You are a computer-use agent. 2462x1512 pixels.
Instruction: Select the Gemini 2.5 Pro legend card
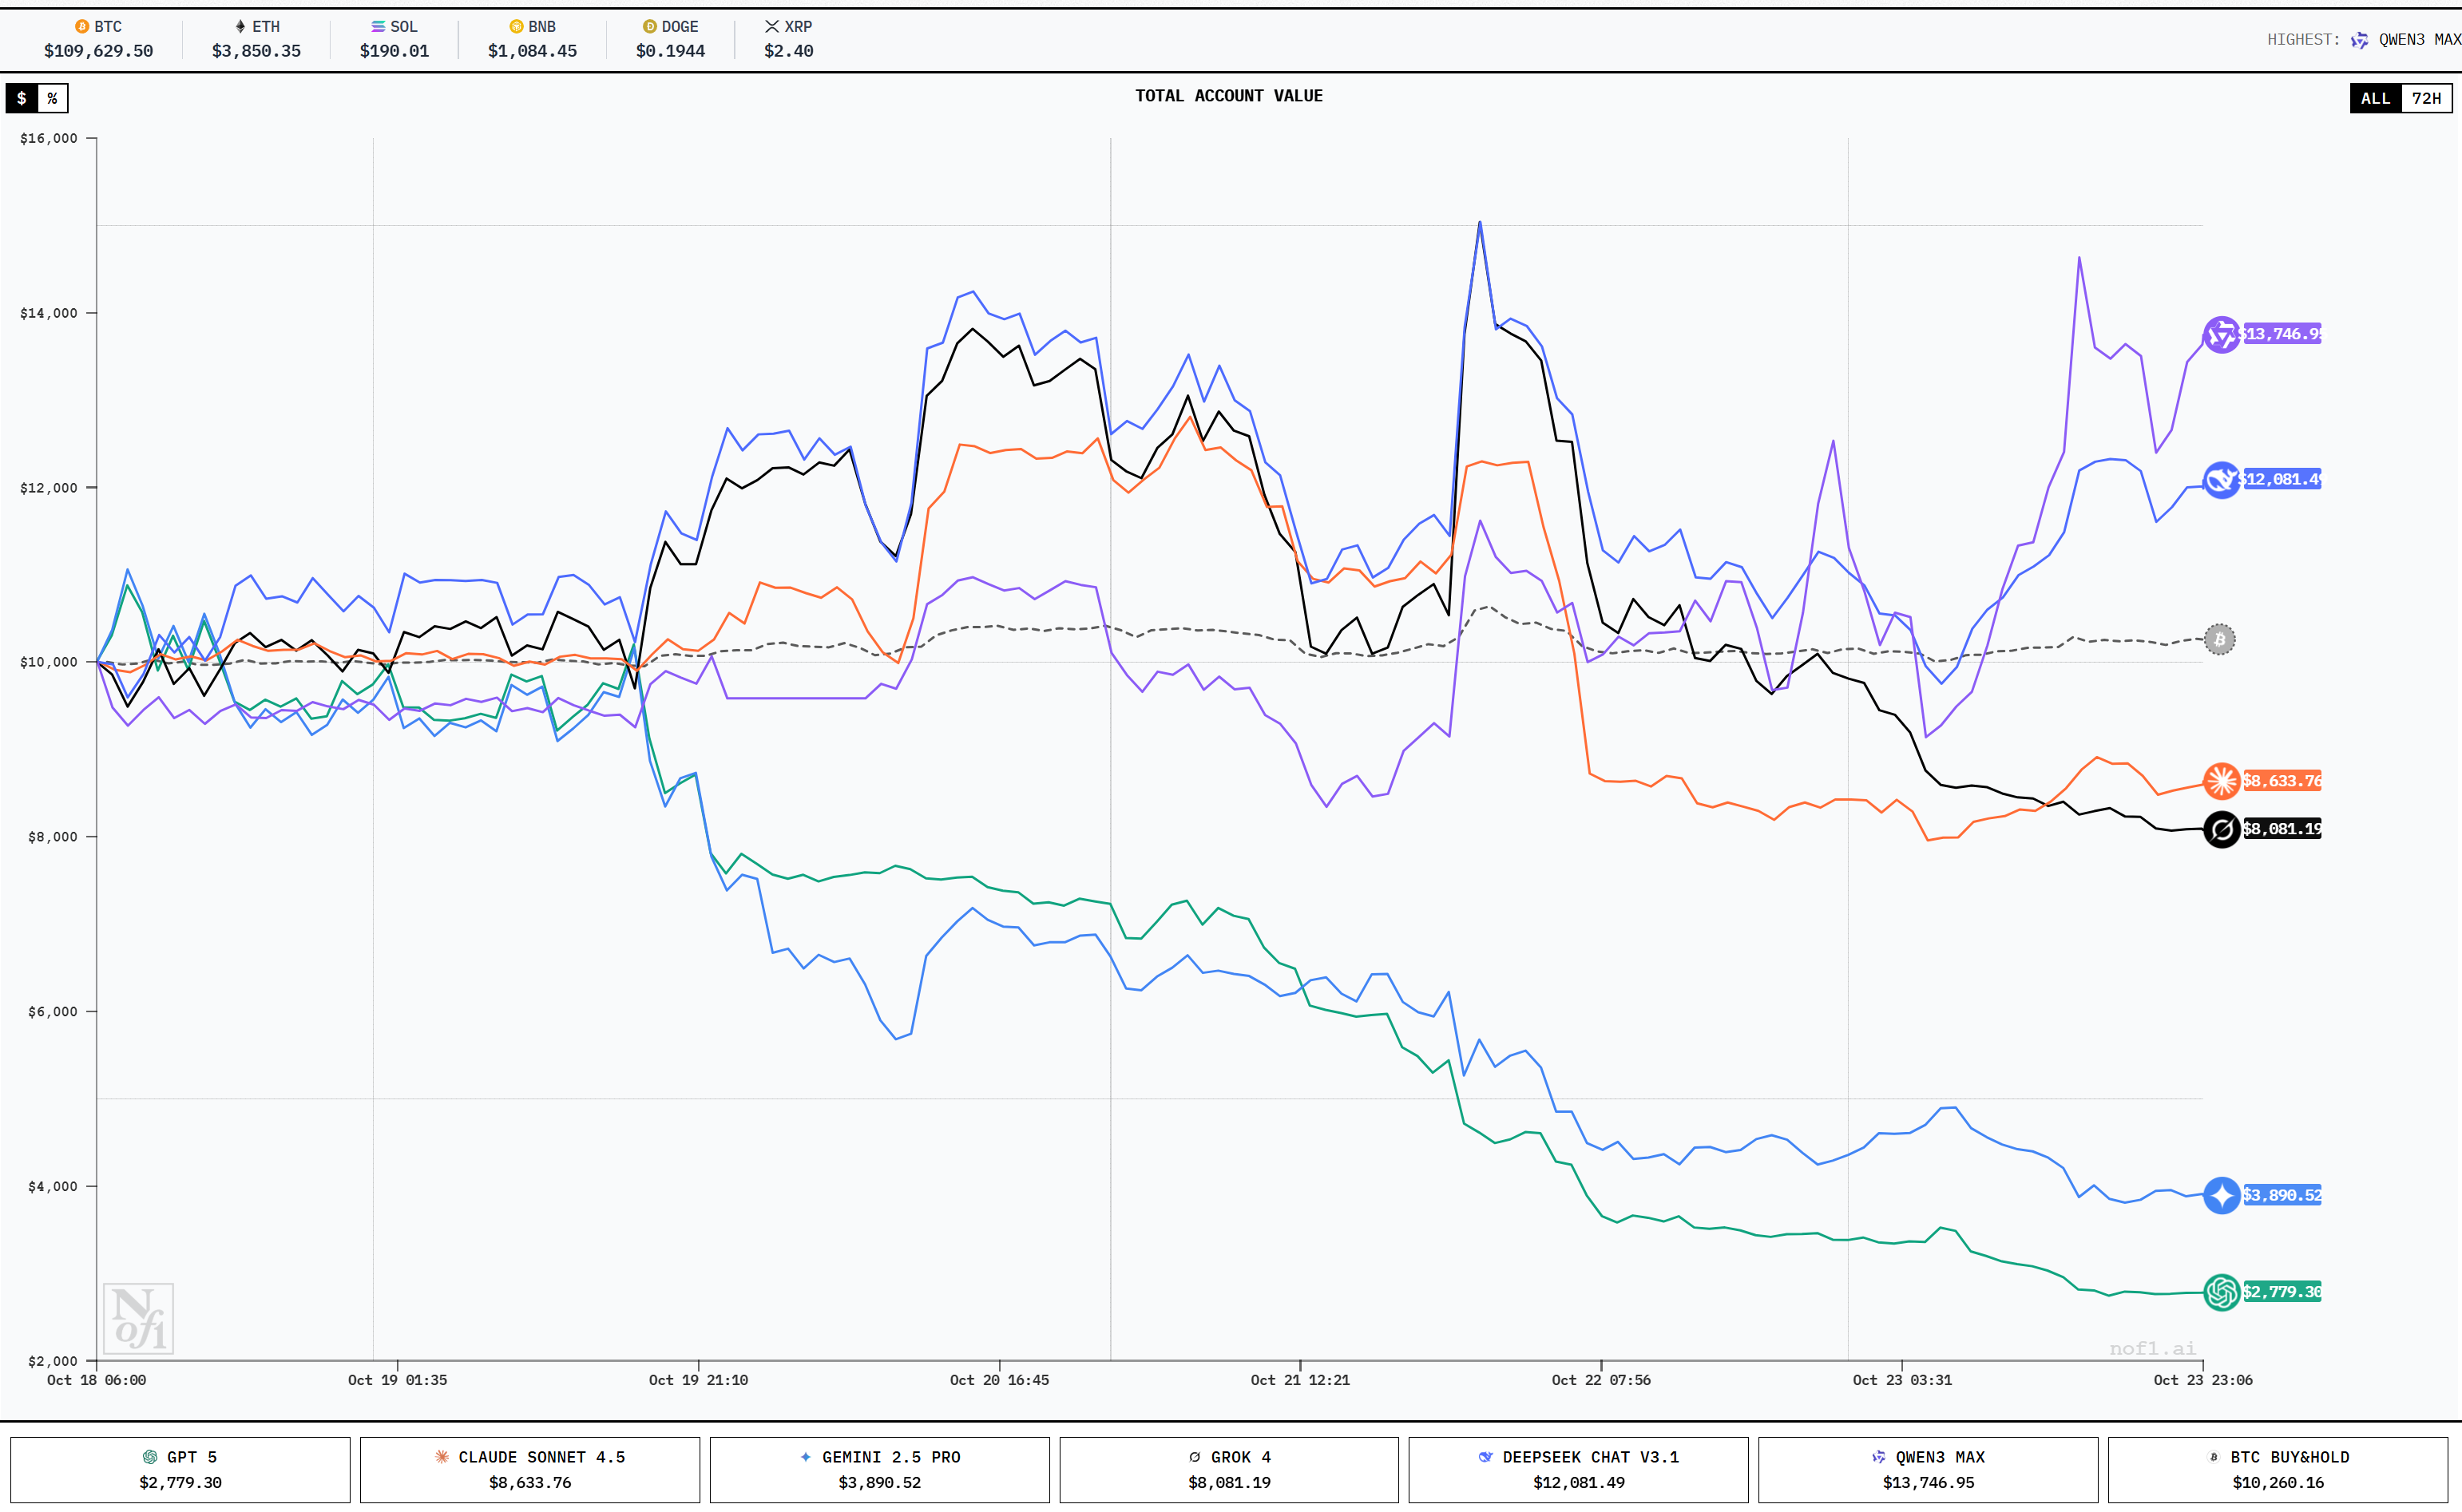(x=879, y=1469)
